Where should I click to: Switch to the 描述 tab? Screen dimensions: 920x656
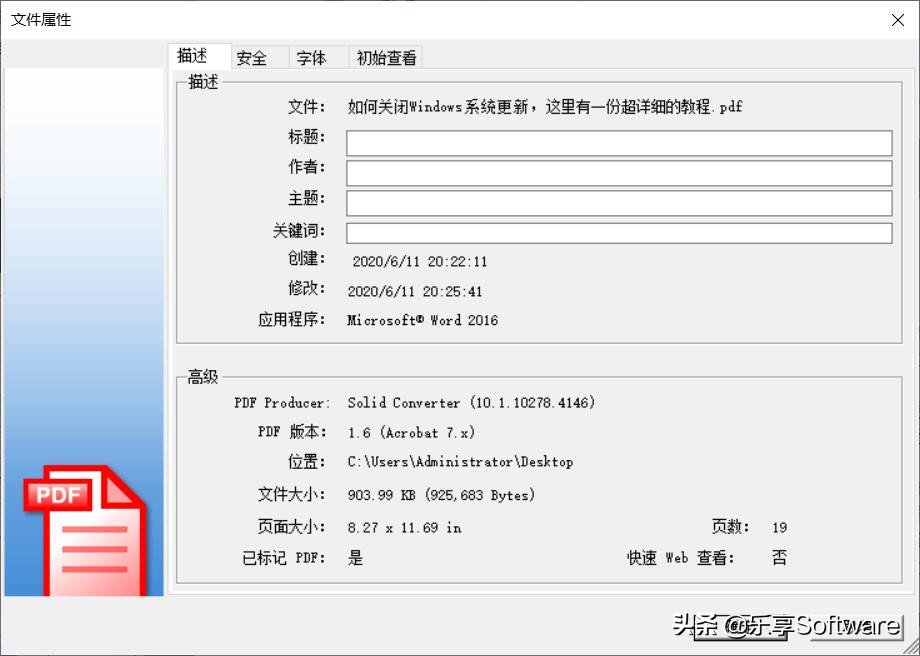coord(199,56)
